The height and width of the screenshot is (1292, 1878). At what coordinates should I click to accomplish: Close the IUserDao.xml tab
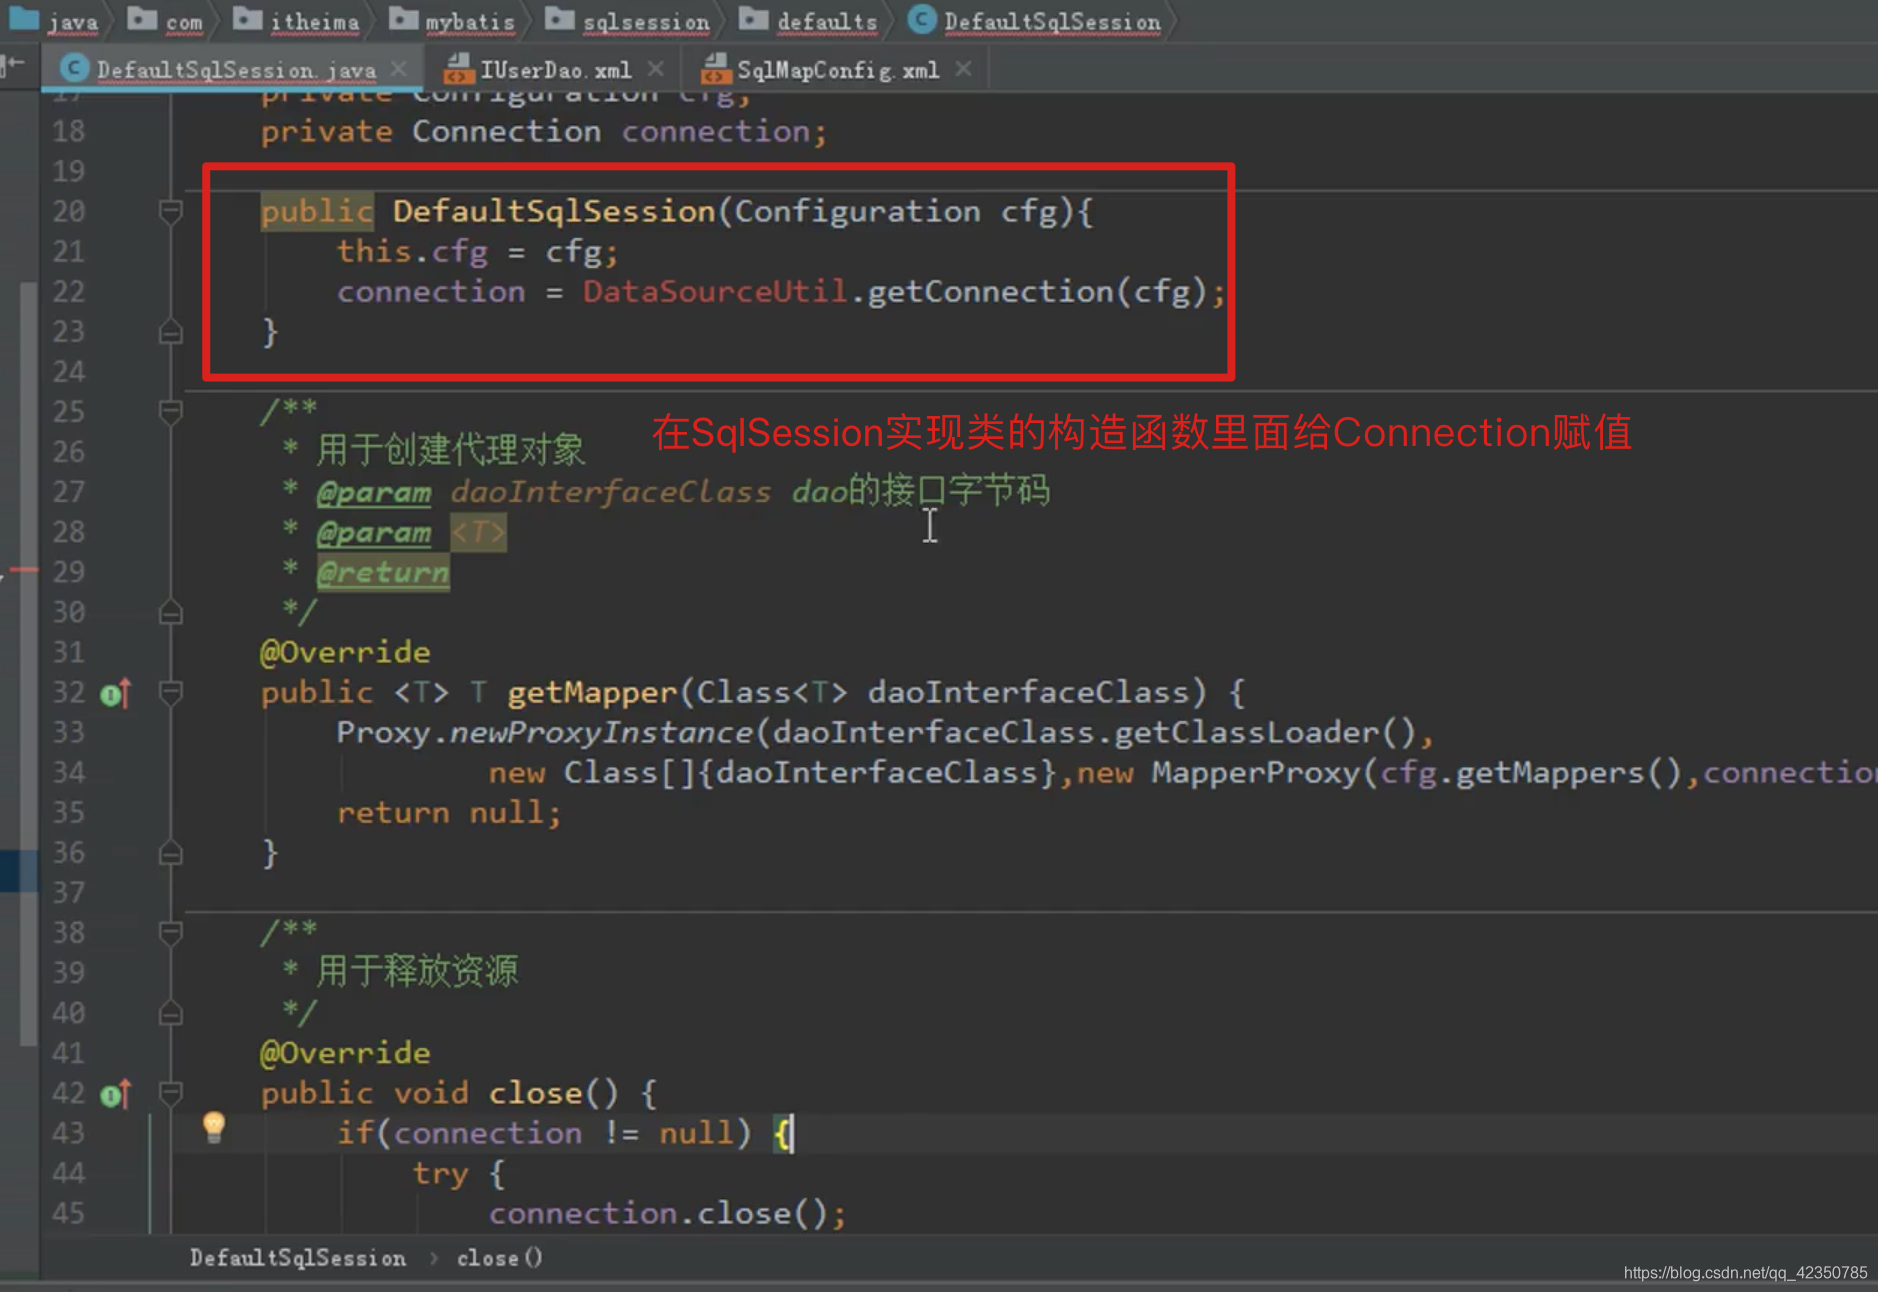coord(655,68)
